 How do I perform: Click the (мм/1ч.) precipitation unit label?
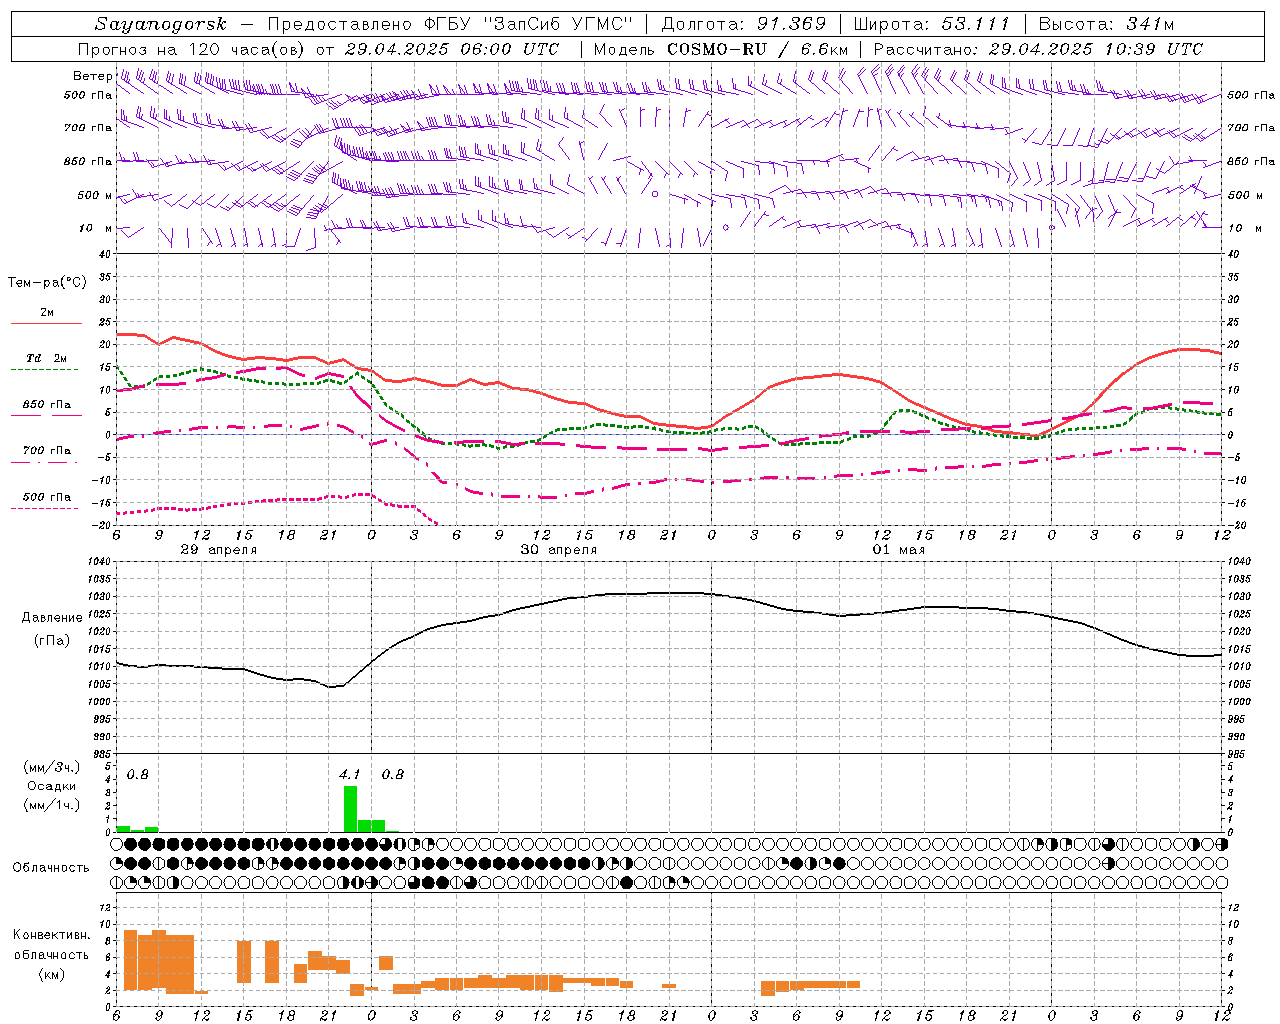(x=51, y=805)
